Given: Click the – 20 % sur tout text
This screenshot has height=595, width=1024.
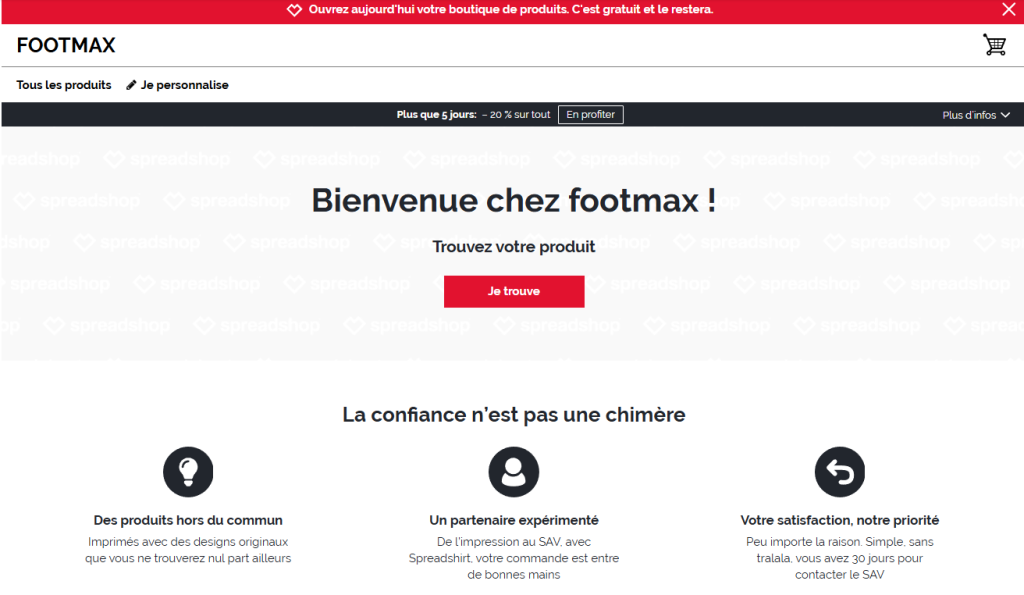Looking at the screenshot, I should pyautogui.click(x=516, y=115).
